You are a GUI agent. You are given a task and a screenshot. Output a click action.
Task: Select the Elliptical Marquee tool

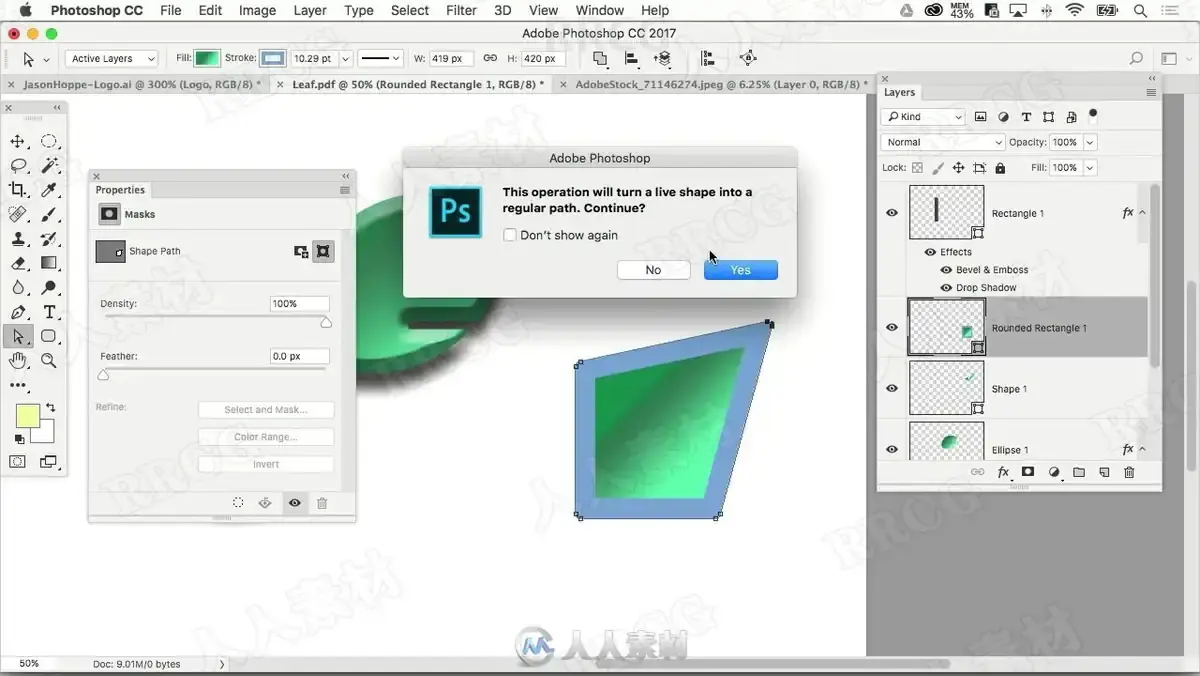pyautogui.click(x=48, y=141)
